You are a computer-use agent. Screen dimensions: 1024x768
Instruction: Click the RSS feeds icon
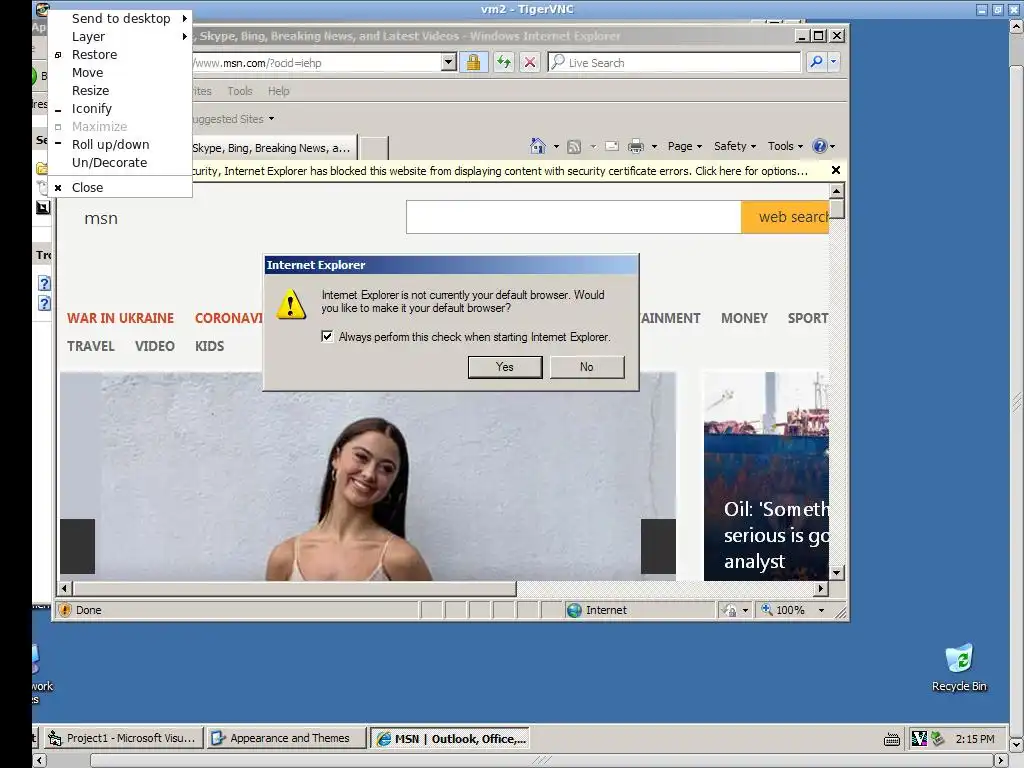coord(574,146)
